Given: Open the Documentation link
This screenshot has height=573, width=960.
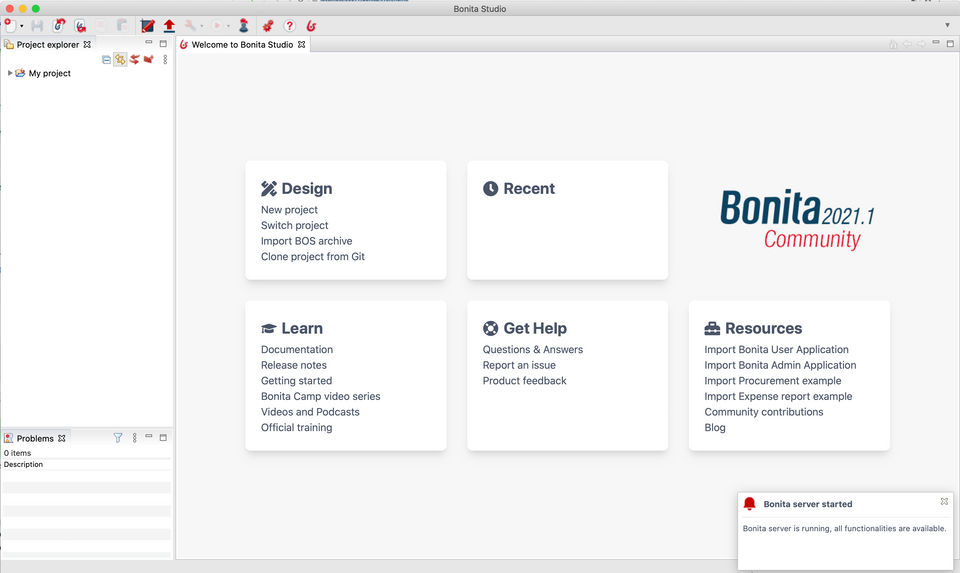Looking at the screenshot, I should coord(297,349).
